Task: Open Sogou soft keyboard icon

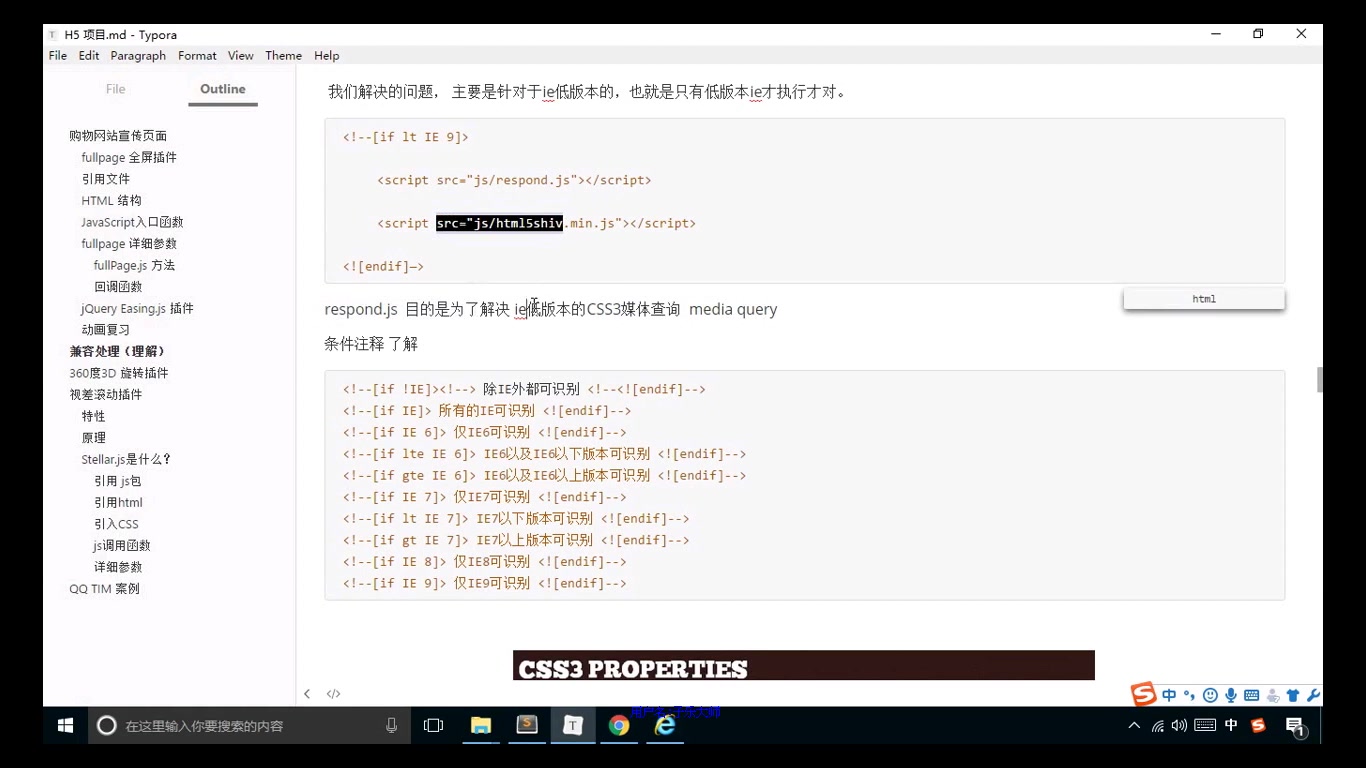Action: 1251,695
